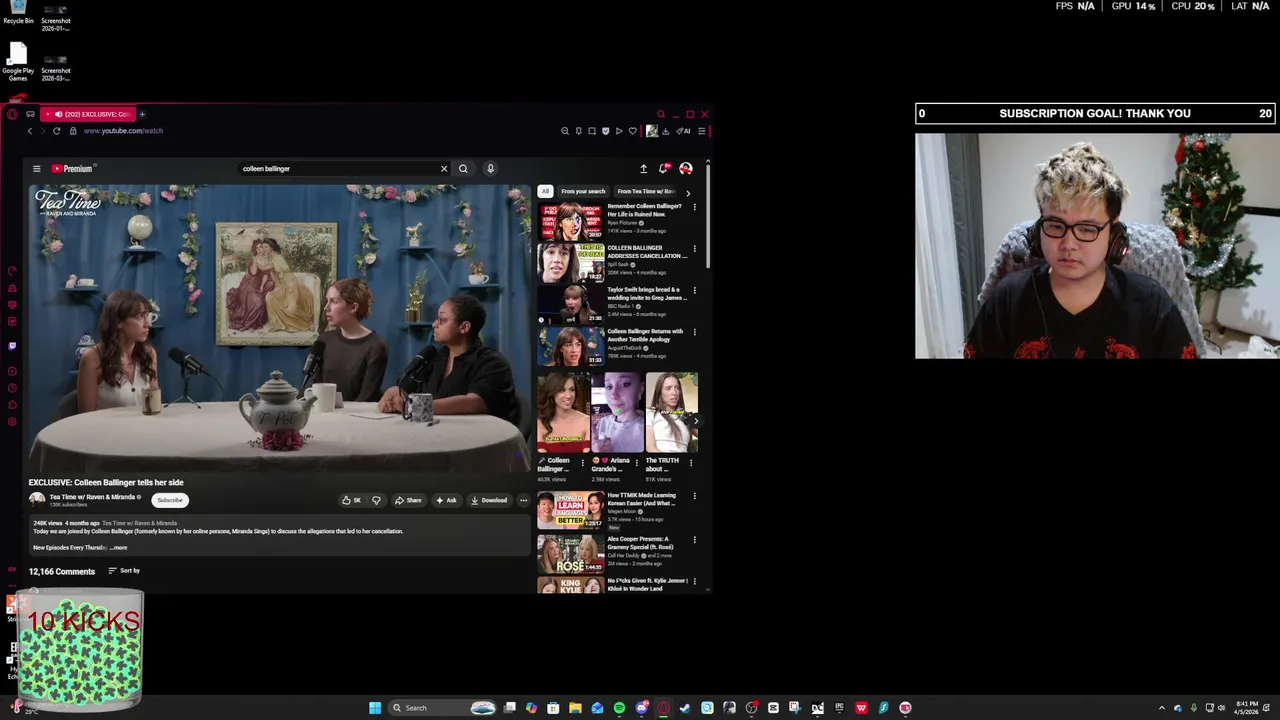Open the YouTube create/upload icon
The width and height of the screenshot is (1280, 720).
(x=643, y=169)
